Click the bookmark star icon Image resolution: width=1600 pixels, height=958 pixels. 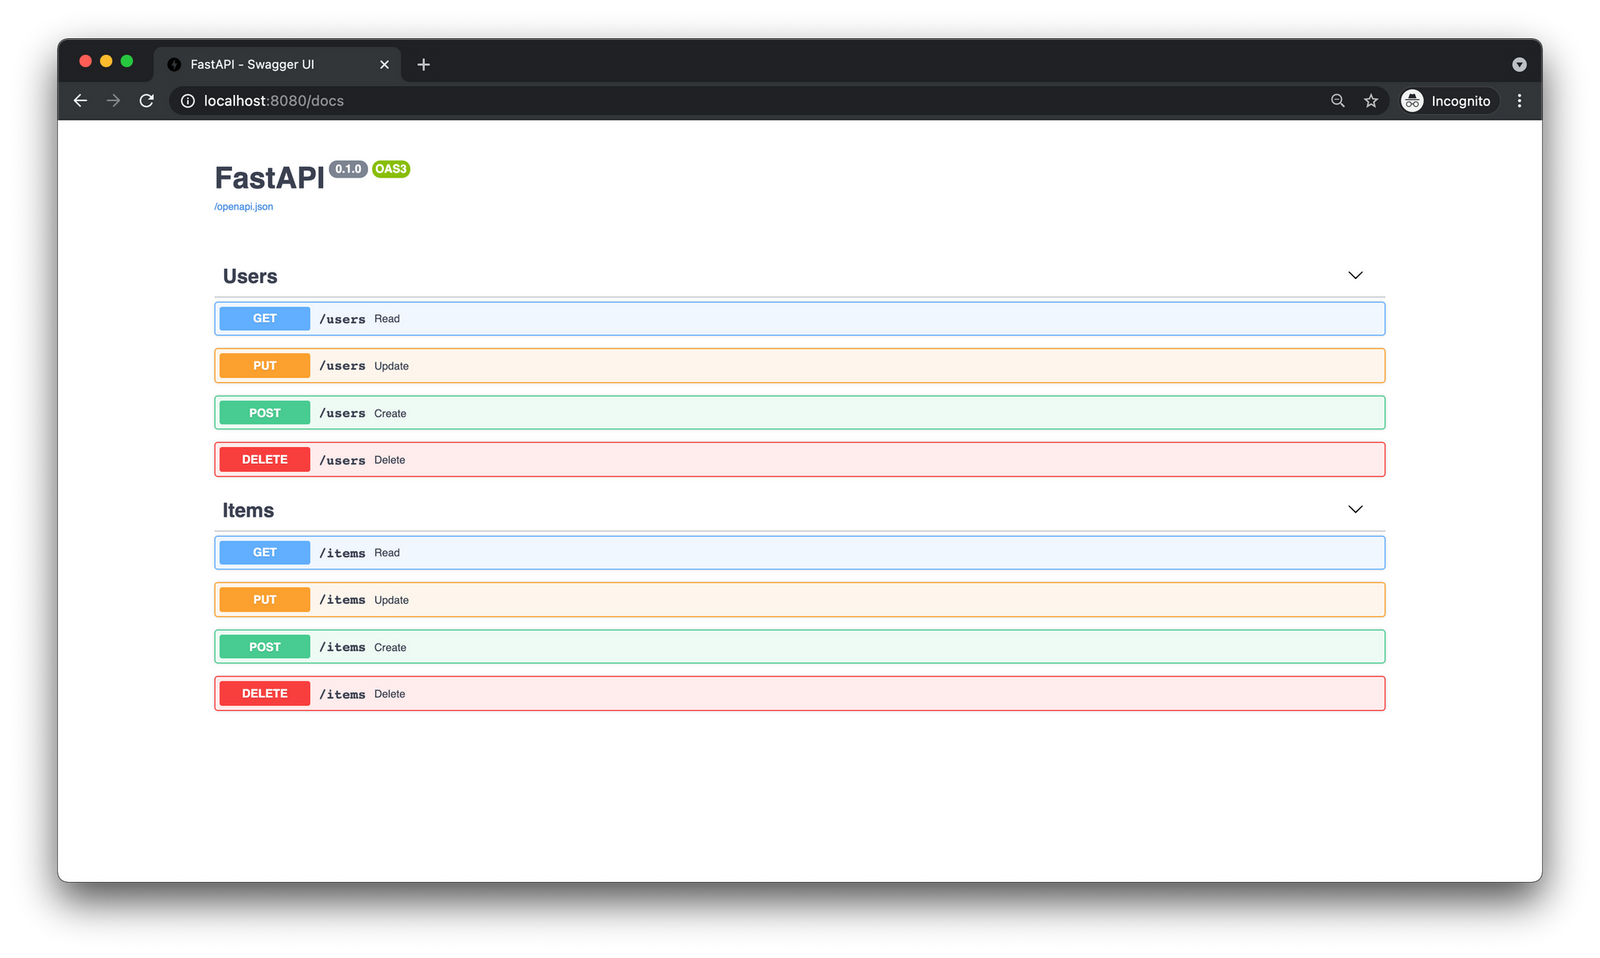pyautogui.click(x=1371, y=100)
